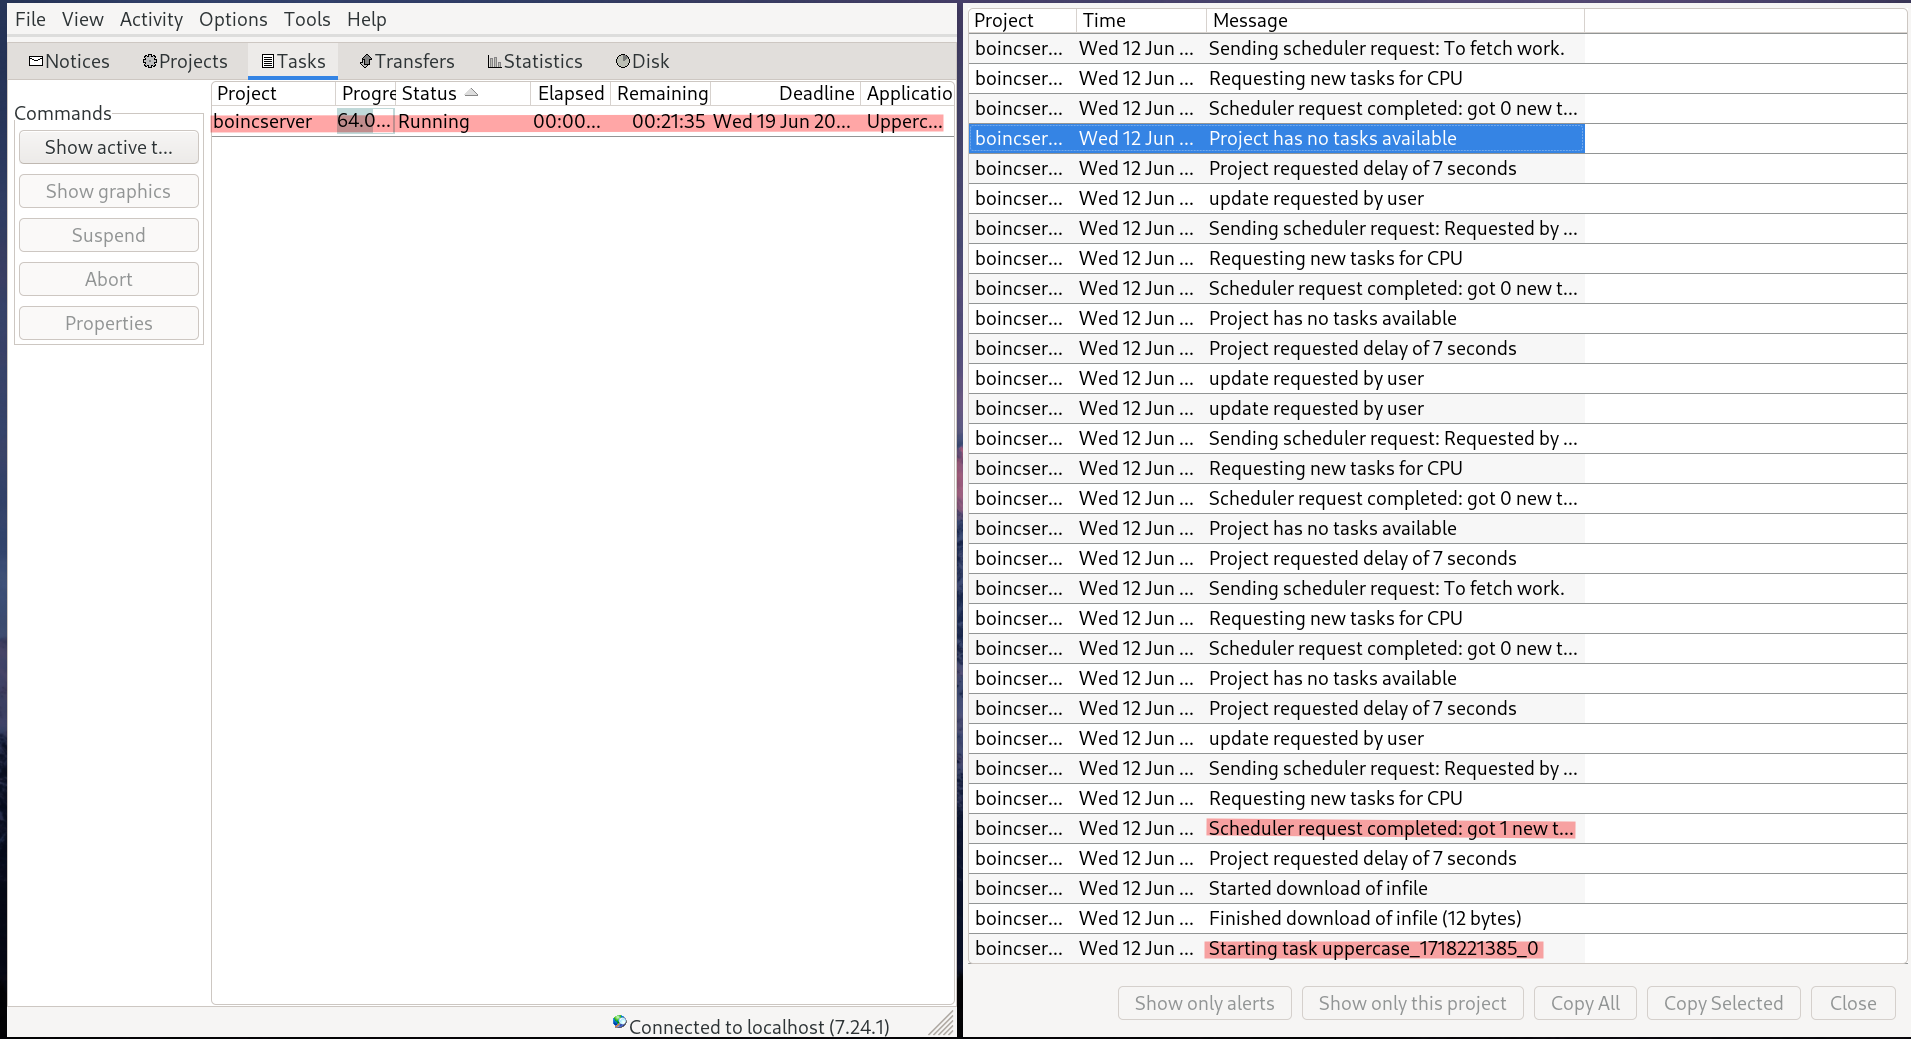
Task: Click the event log Message column header
Action: pyautogui.click(x=1395, y=20)
